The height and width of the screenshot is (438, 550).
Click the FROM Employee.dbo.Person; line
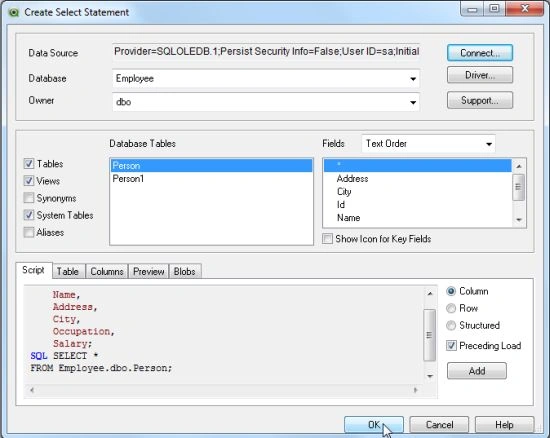101,368
